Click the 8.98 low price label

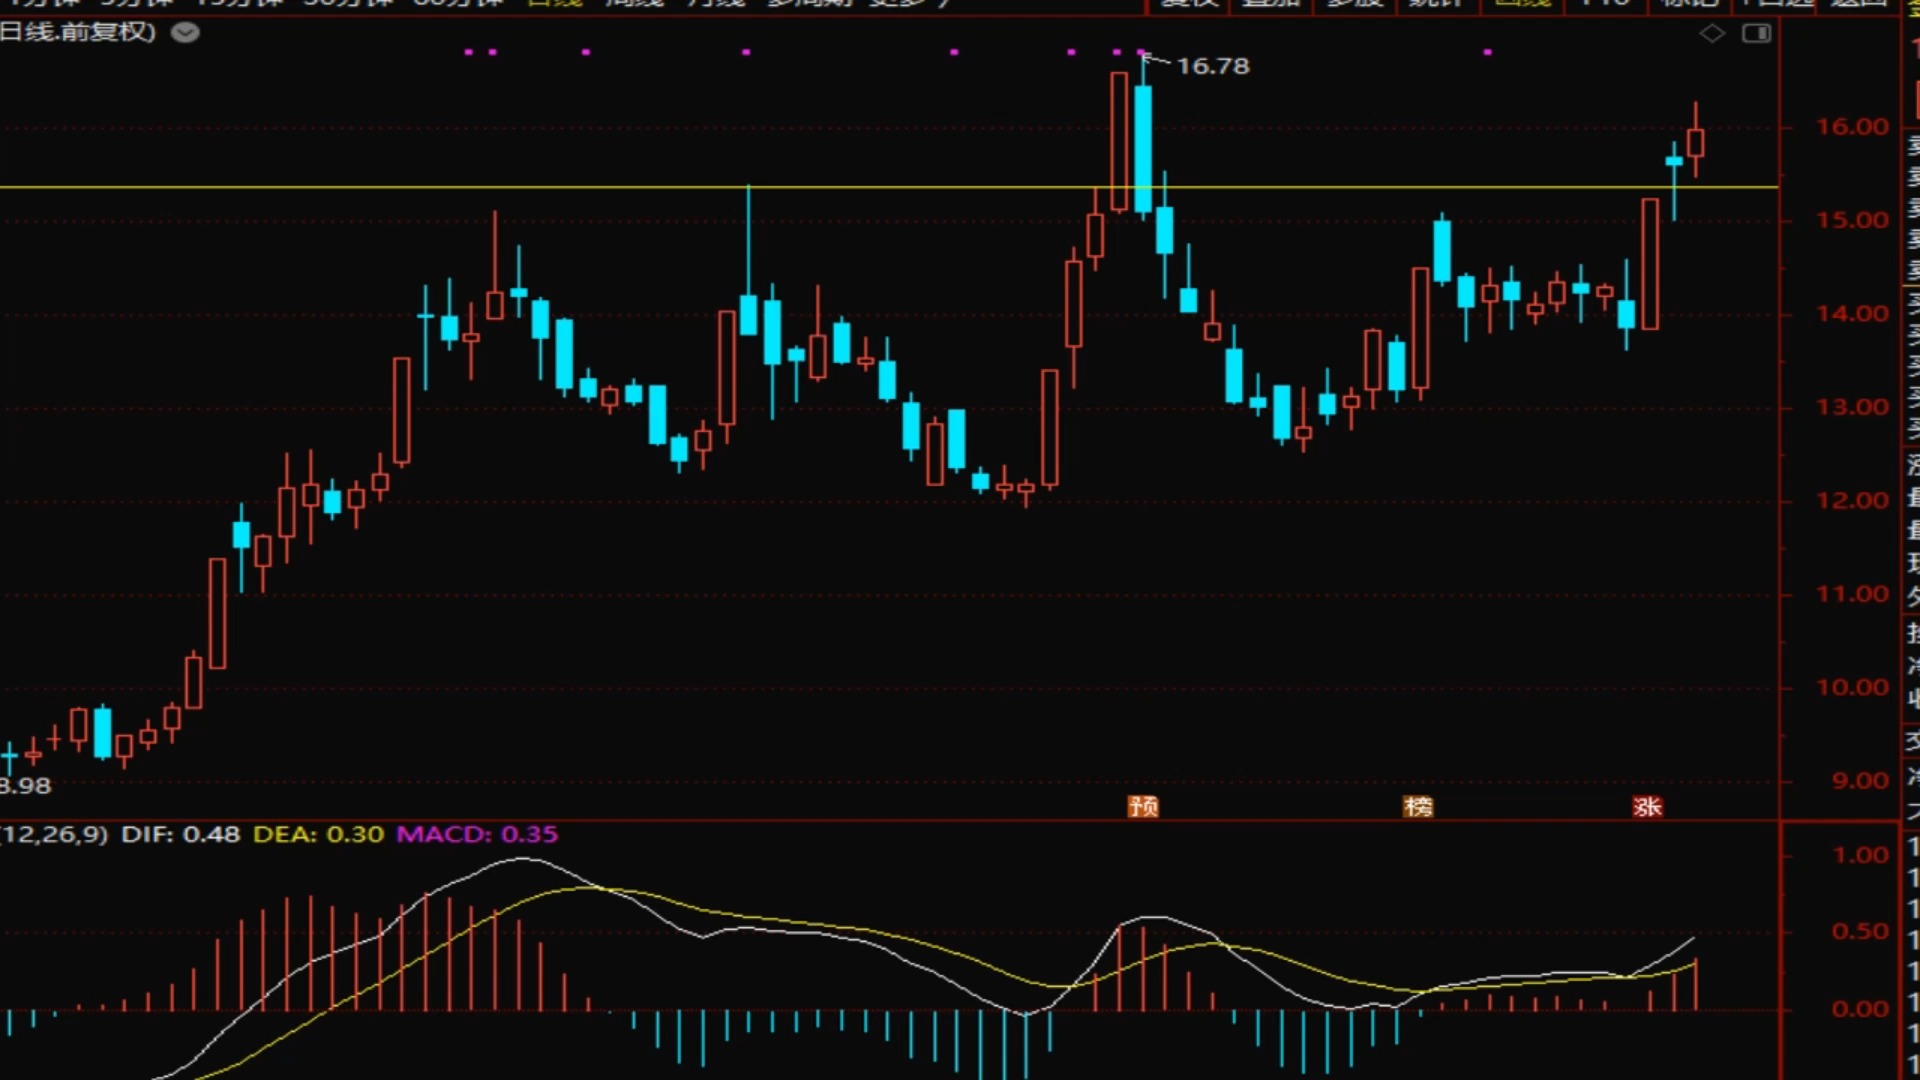click(x=25, y=786)
